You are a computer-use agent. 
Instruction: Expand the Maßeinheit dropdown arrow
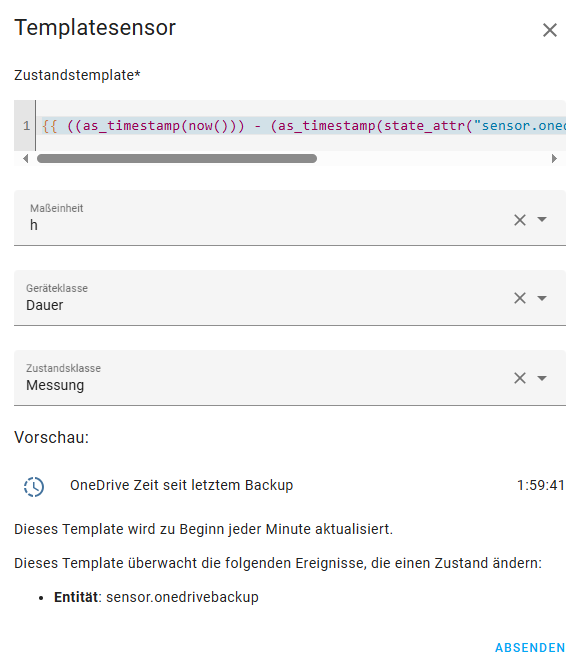point(542,219)
